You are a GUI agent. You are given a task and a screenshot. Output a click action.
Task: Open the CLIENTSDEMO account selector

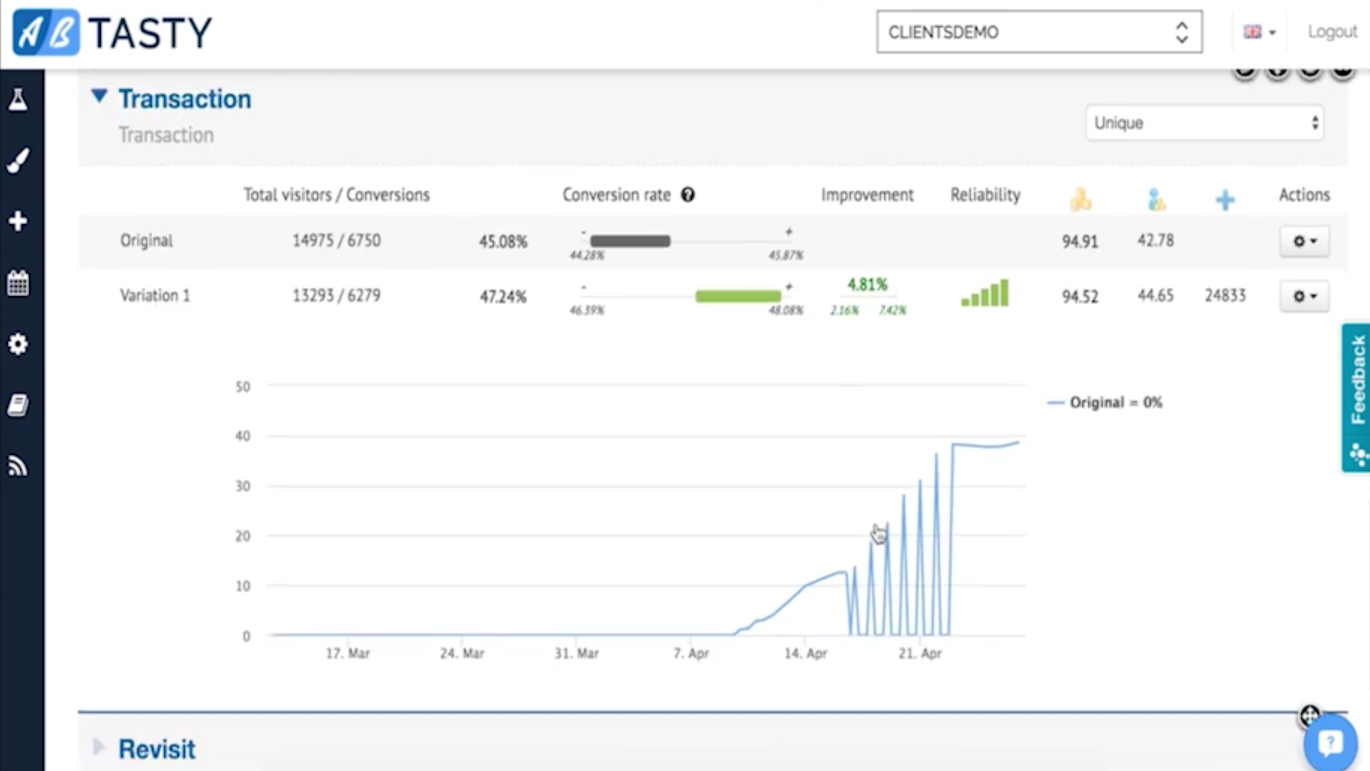[1039, 32]
